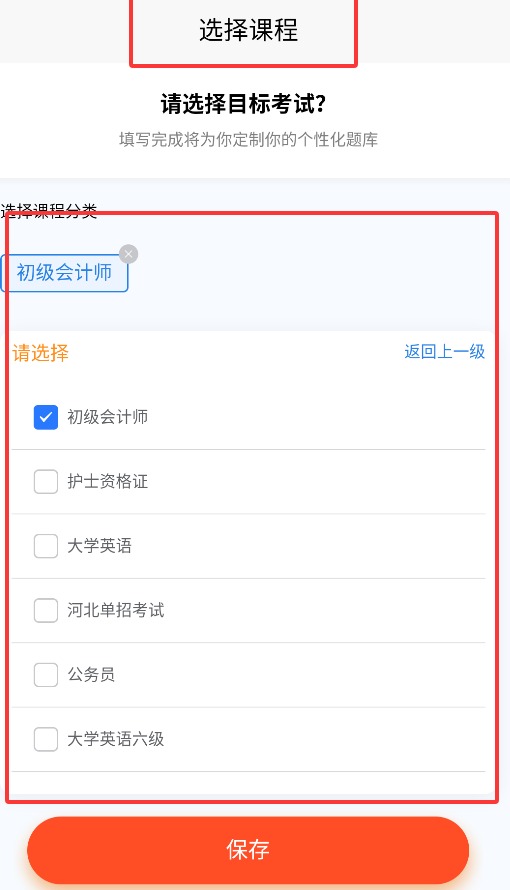Click the 请选择 orange label

point(40,353)
